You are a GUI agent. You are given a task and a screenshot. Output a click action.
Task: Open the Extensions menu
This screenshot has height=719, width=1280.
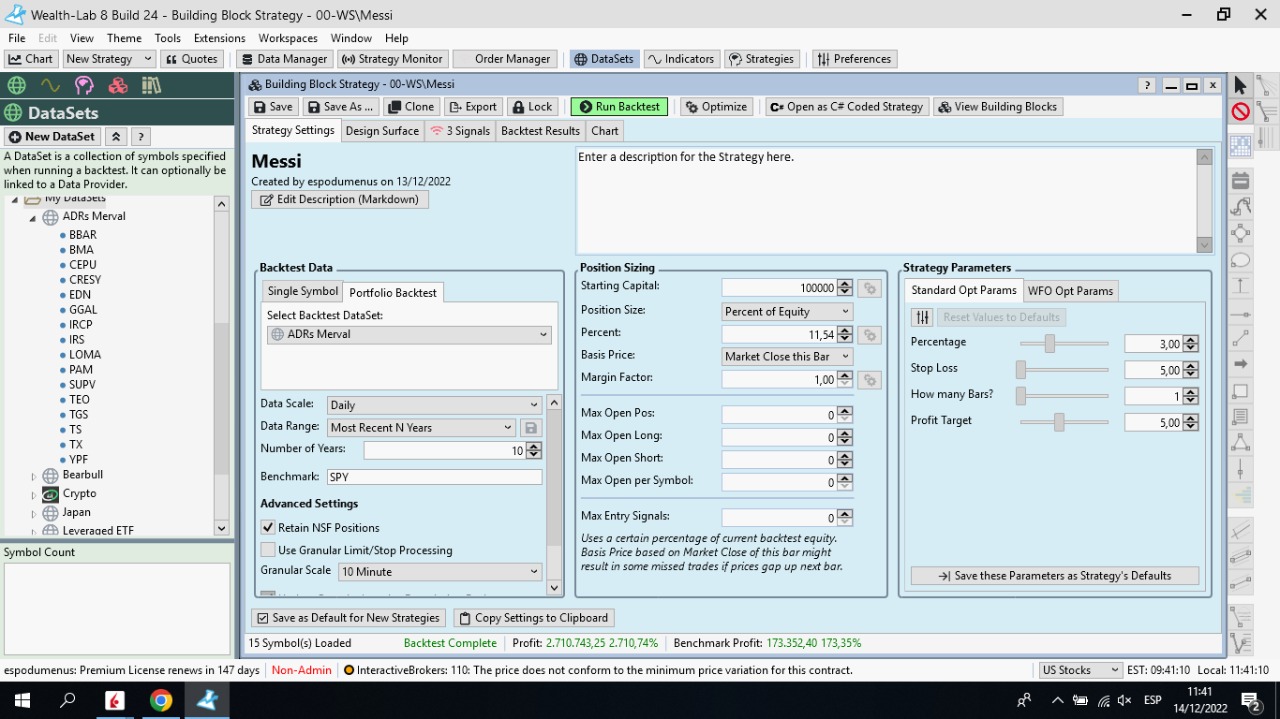pos(219,38)
